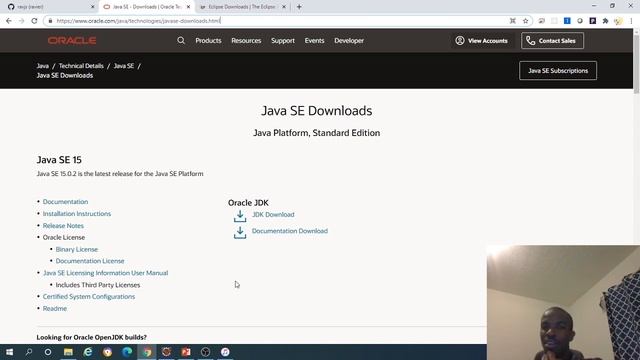Go back with the browser back arrow
The image size is (640, 360).
9,21
